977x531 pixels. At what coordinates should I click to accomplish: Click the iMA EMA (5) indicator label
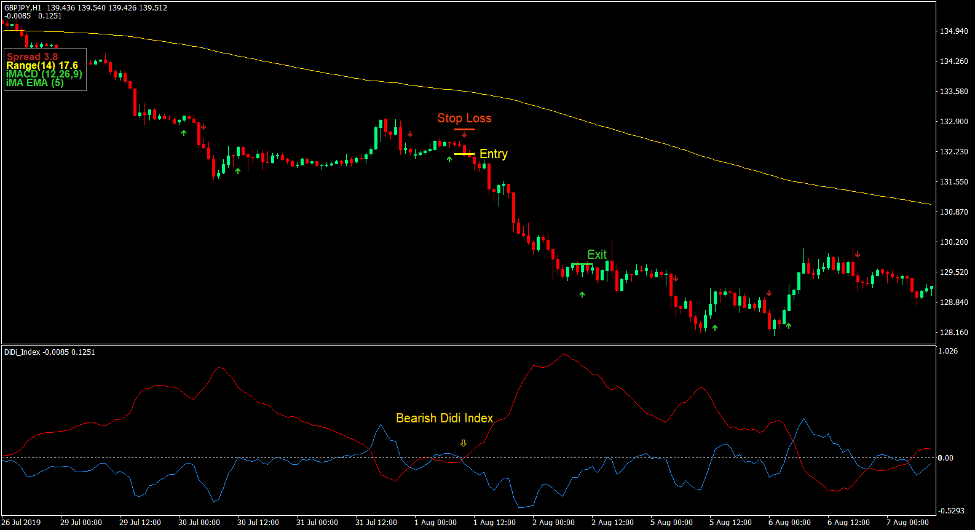pyautogui.click(x=35, y=83)
